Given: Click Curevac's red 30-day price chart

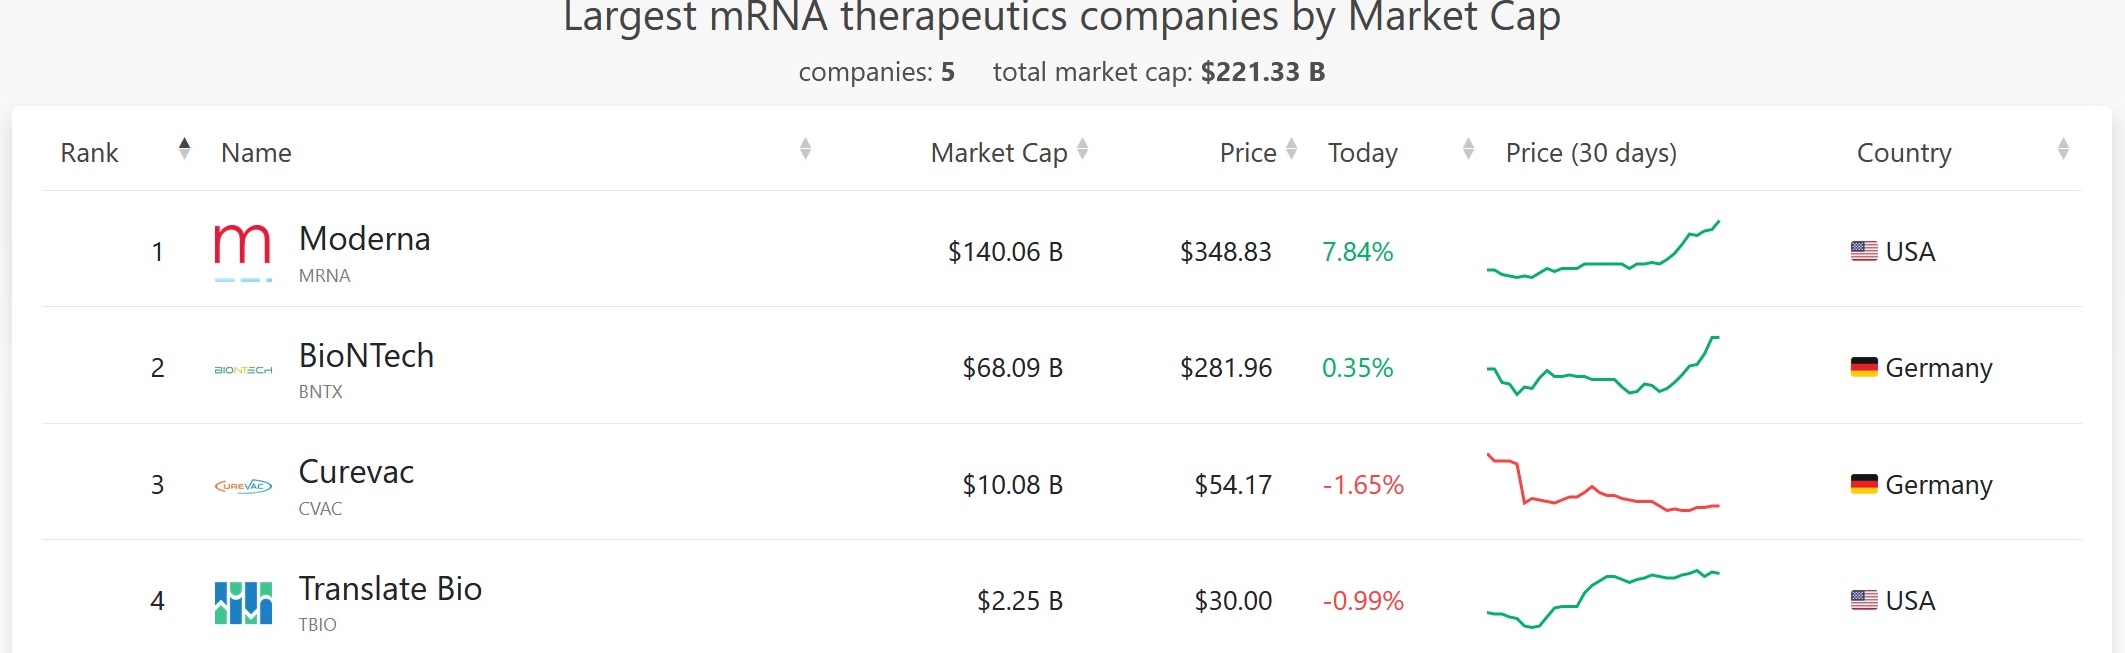Looking at the screenshot, I should 1603,484.
